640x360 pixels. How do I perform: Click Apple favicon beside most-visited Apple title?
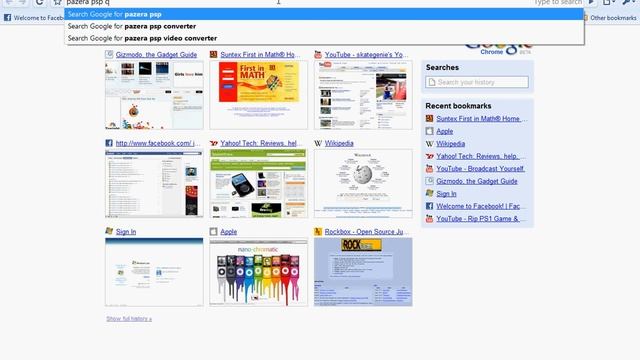[213, 232]
